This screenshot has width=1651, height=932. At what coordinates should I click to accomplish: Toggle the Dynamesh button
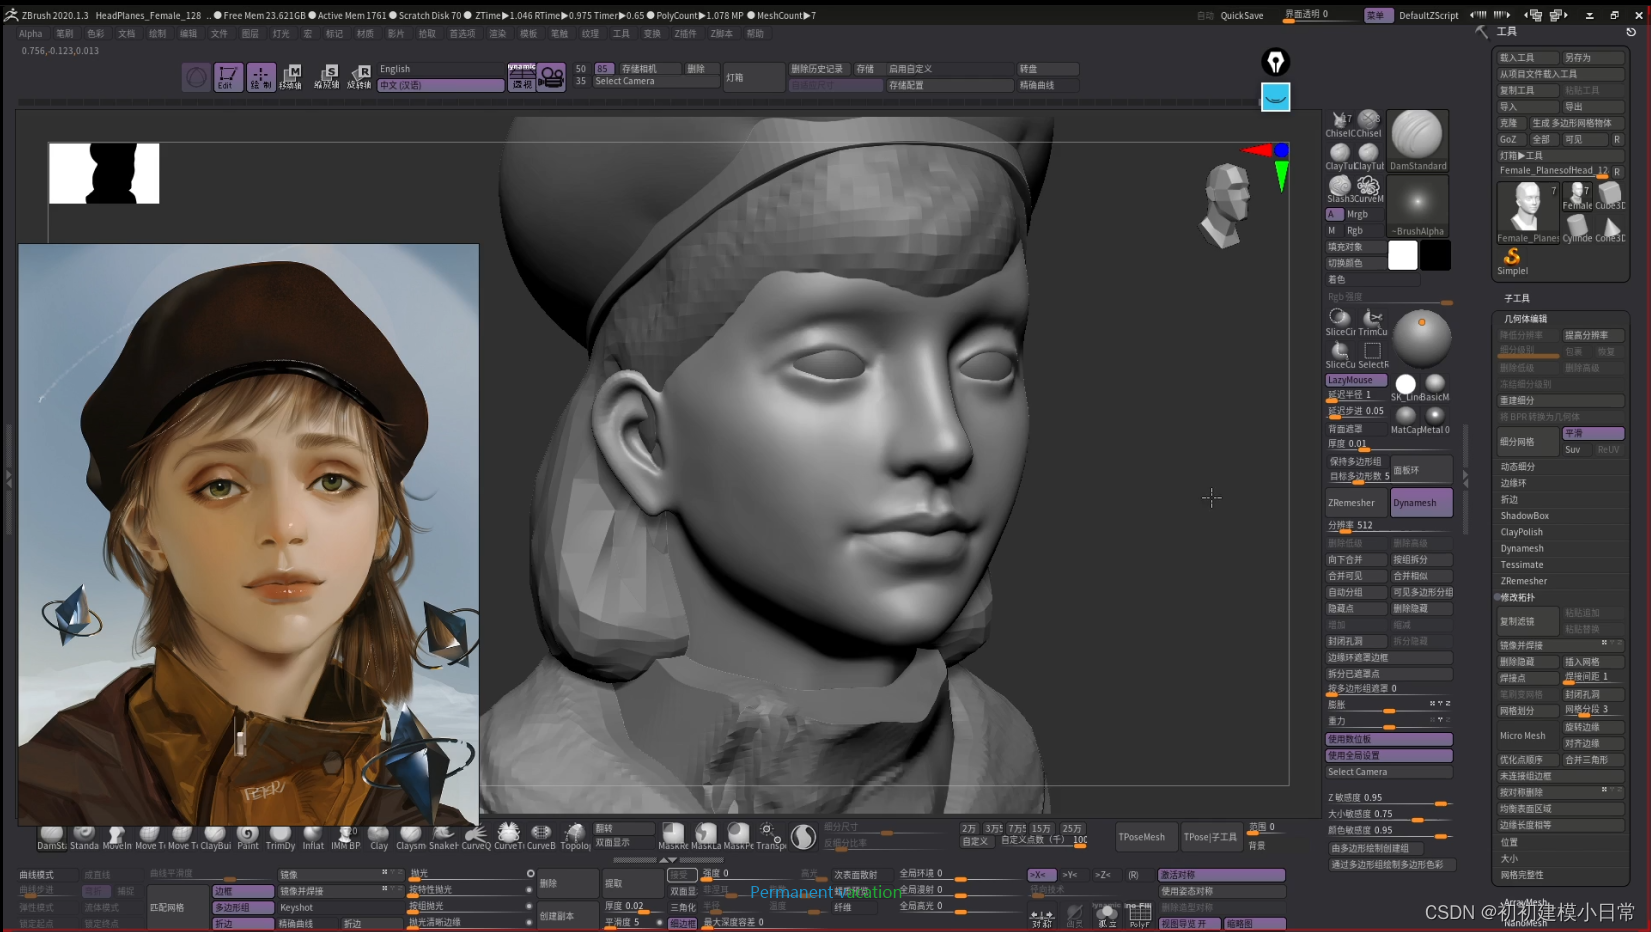1420,503
